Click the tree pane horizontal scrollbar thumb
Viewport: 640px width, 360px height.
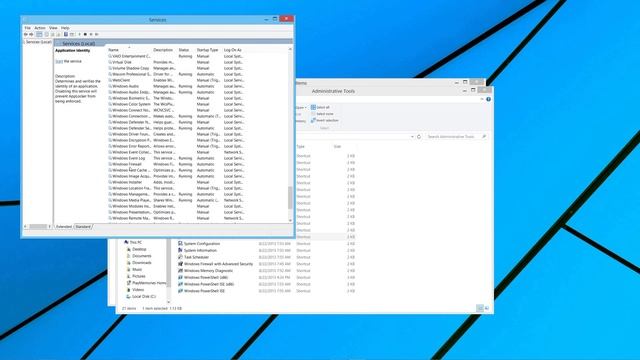38,227
